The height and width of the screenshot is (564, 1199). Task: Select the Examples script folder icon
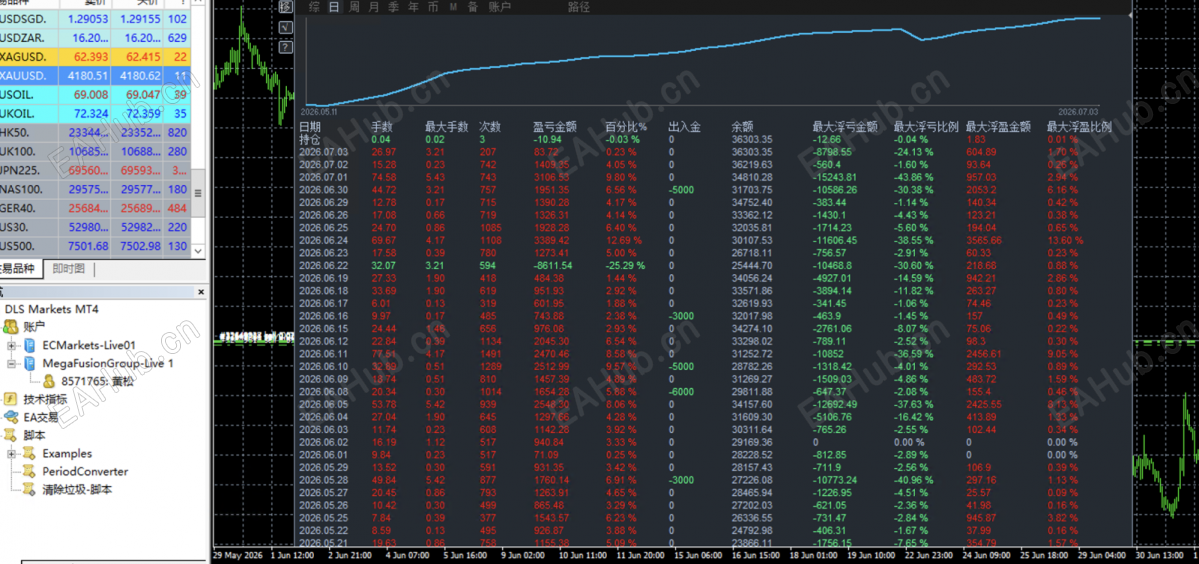[30, 453]
